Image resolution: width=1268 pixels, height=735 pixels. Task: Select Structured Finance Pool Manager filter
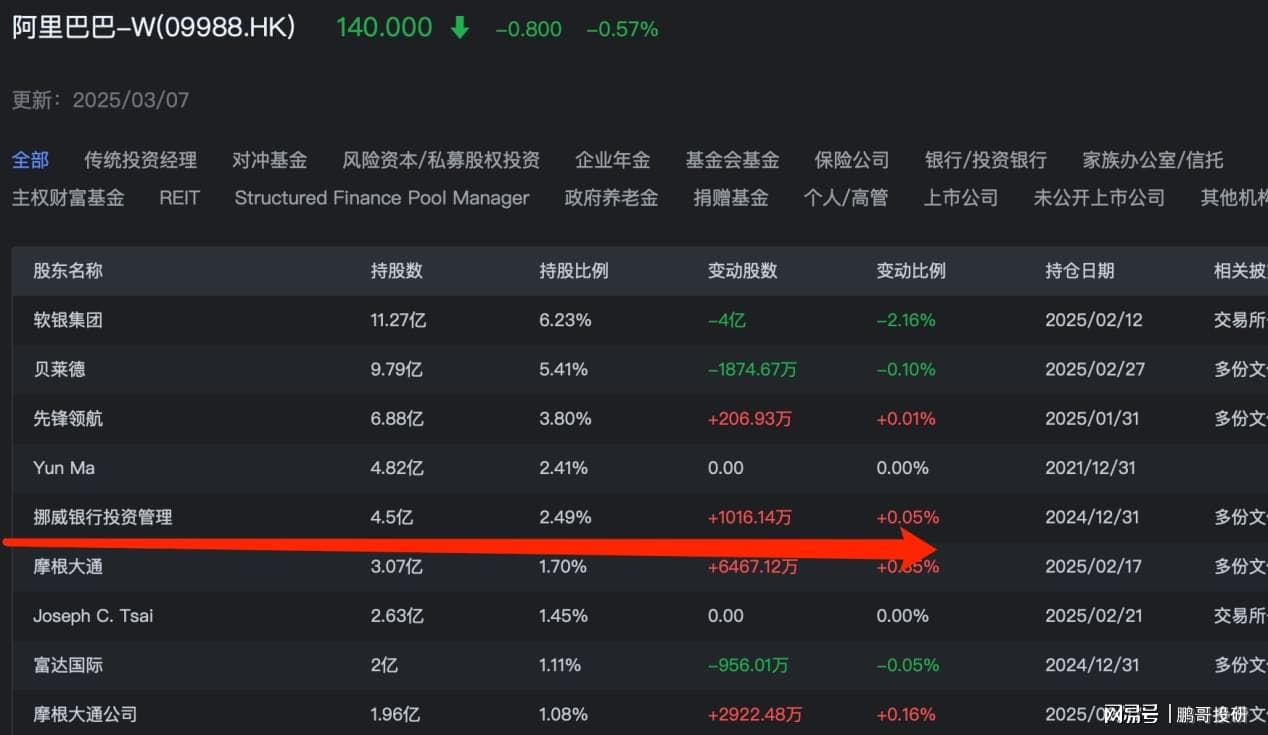pos(382,198)
